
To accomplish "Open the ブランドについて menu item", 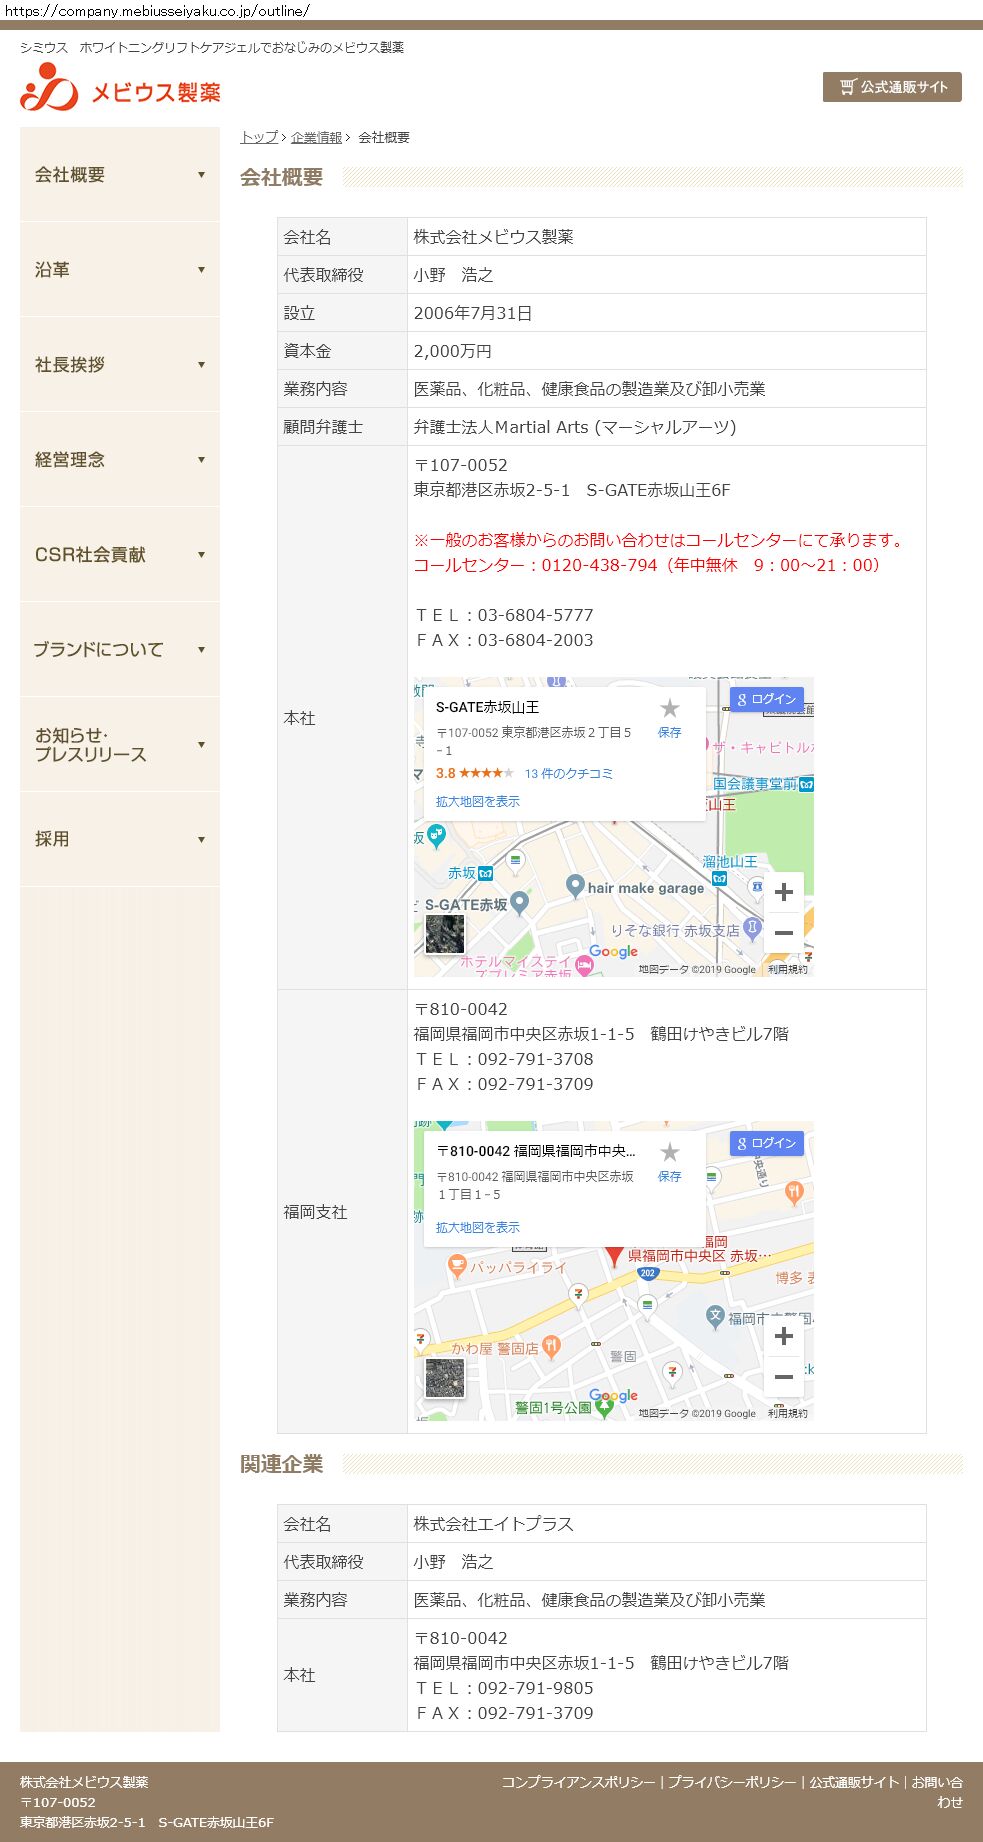I will tap(98, 650).
